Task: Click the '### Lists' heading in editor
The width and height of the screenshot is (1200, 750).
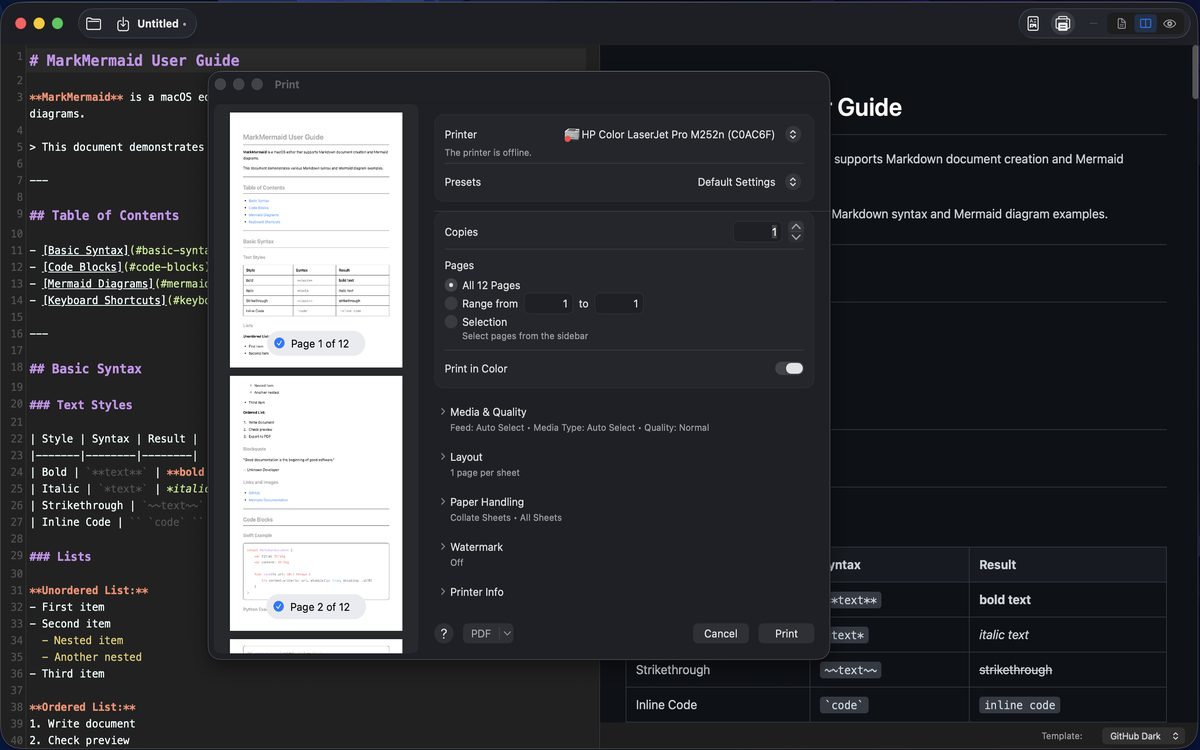Action: (60, 556)
